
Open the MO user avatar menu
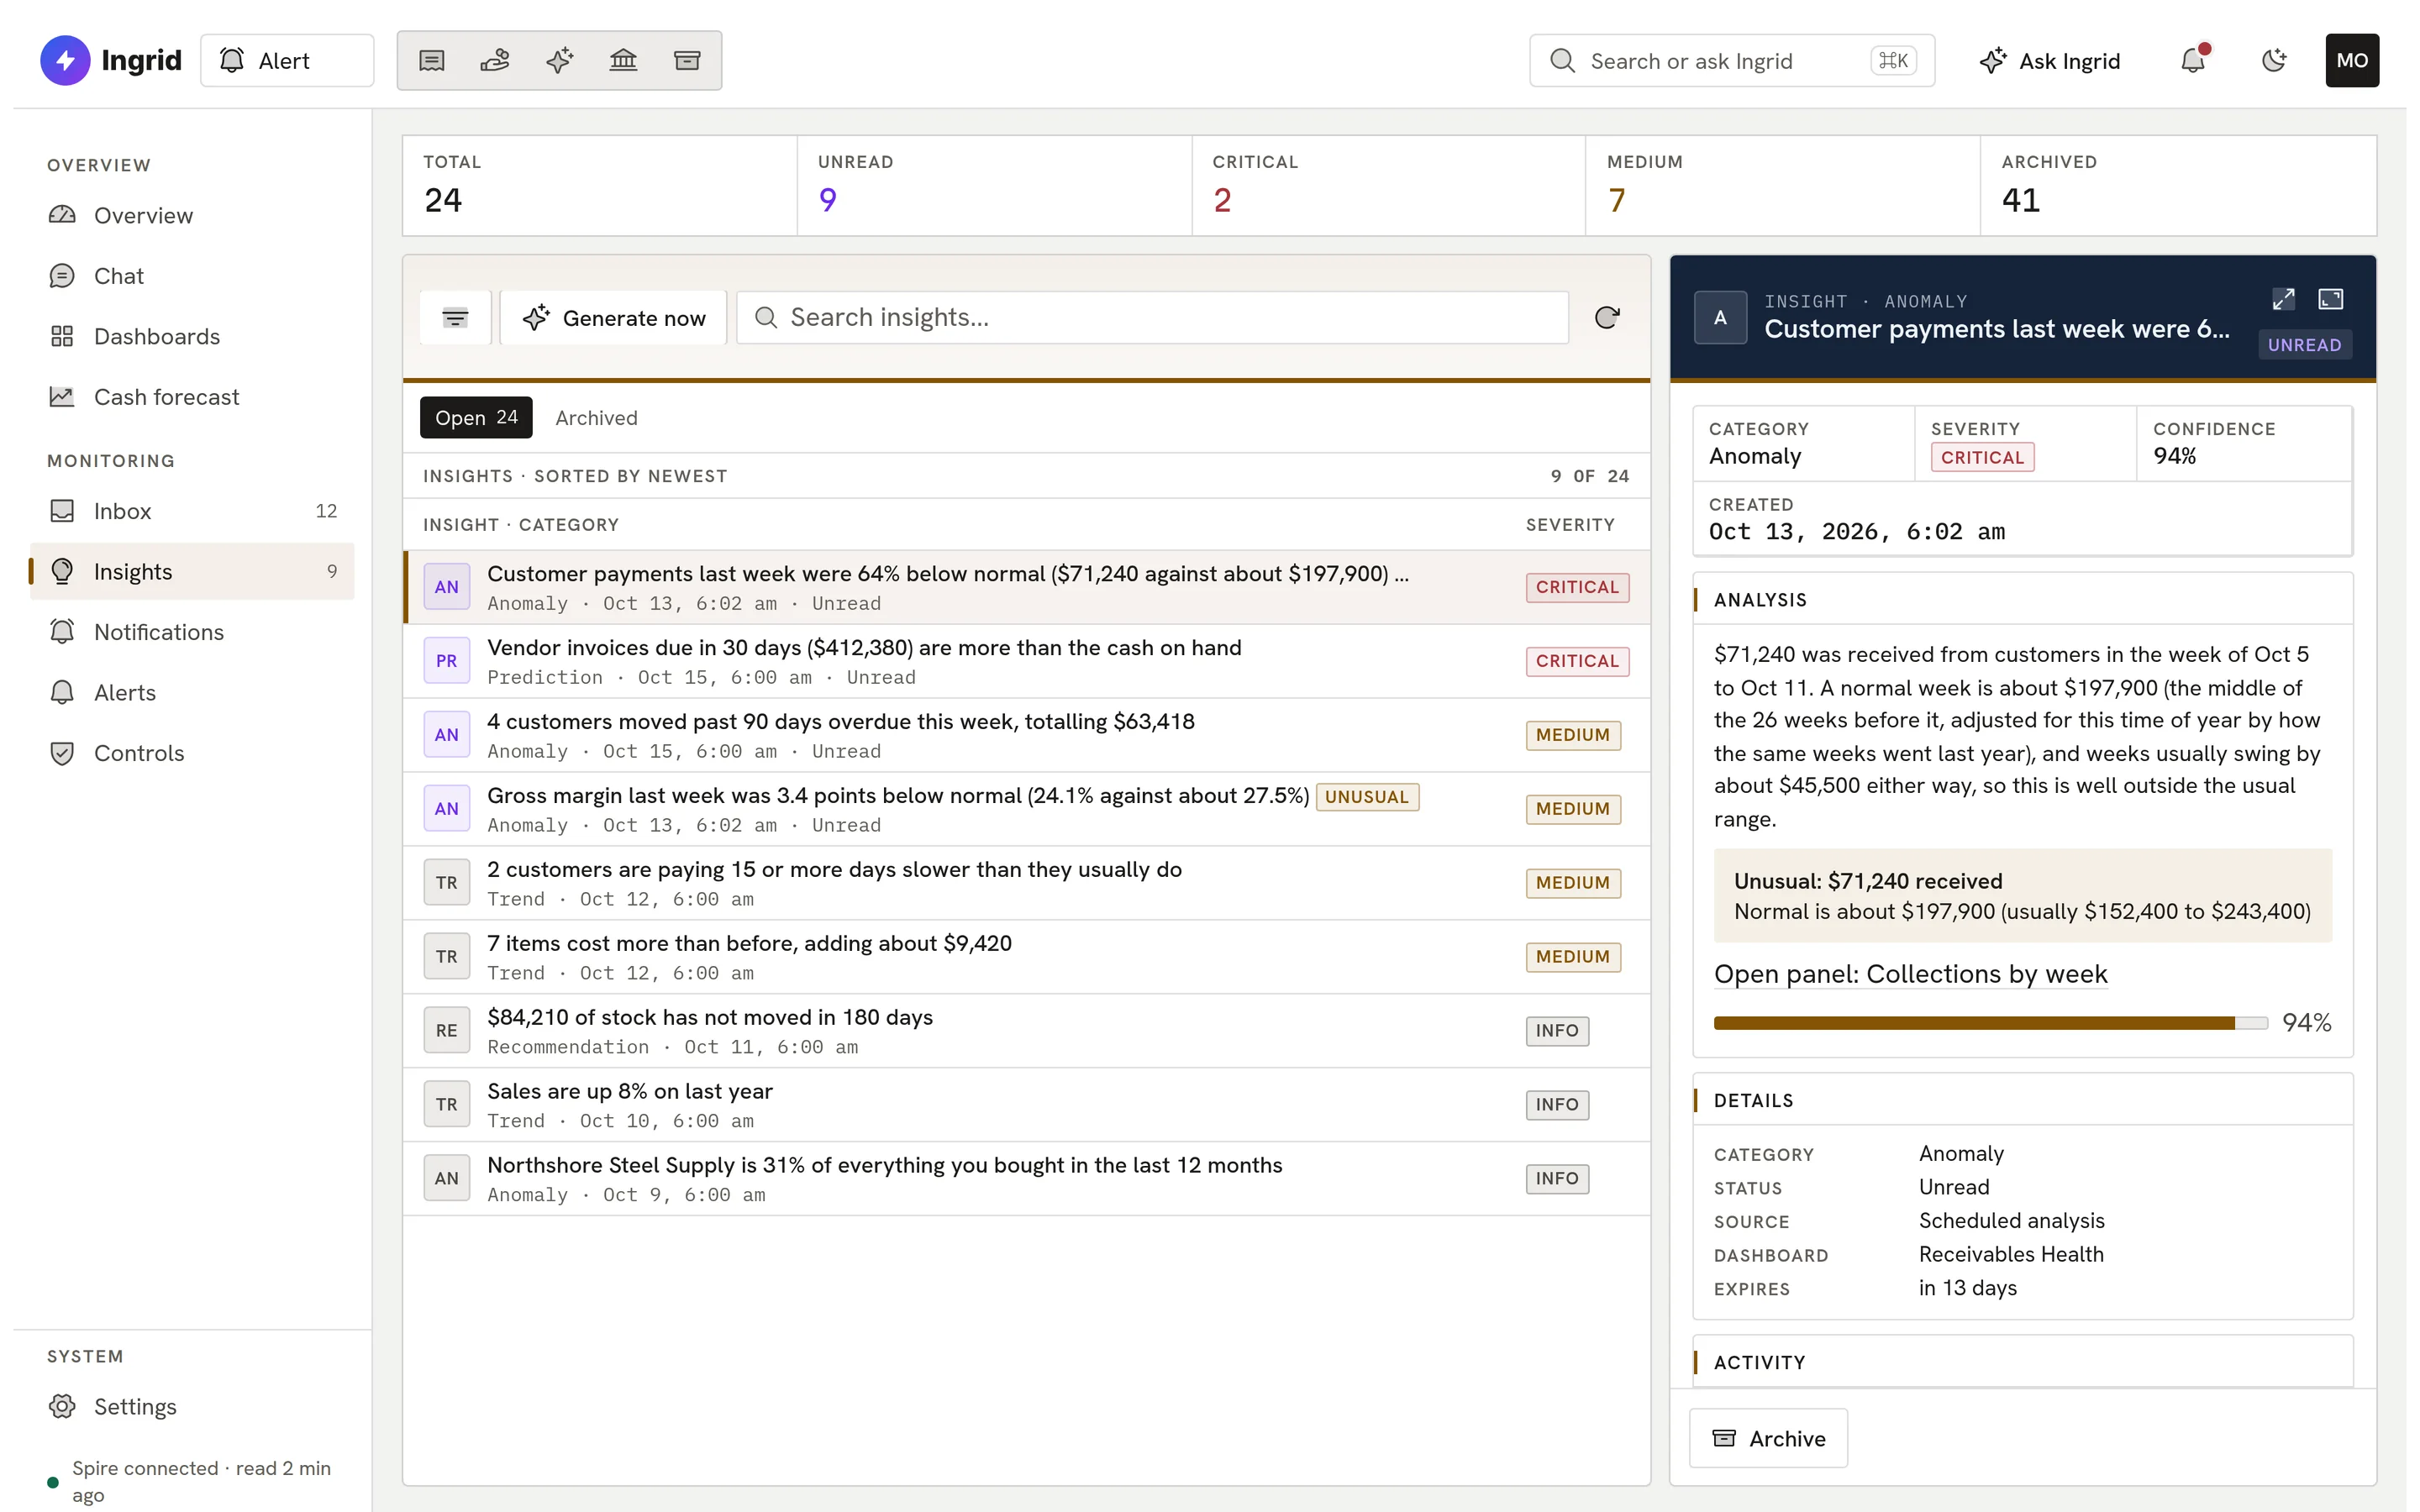click(2352, 61)
